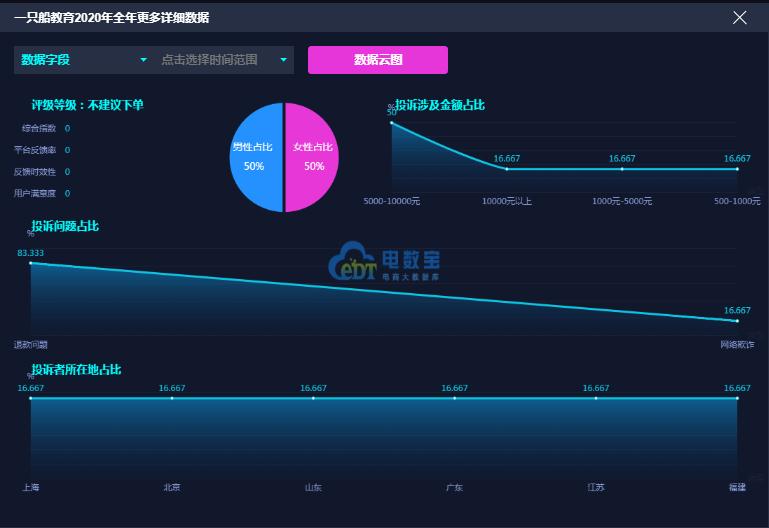Close the 一只船教育 detail dialog
This screenshot has width=769, height=528.
tap(740, 17)
